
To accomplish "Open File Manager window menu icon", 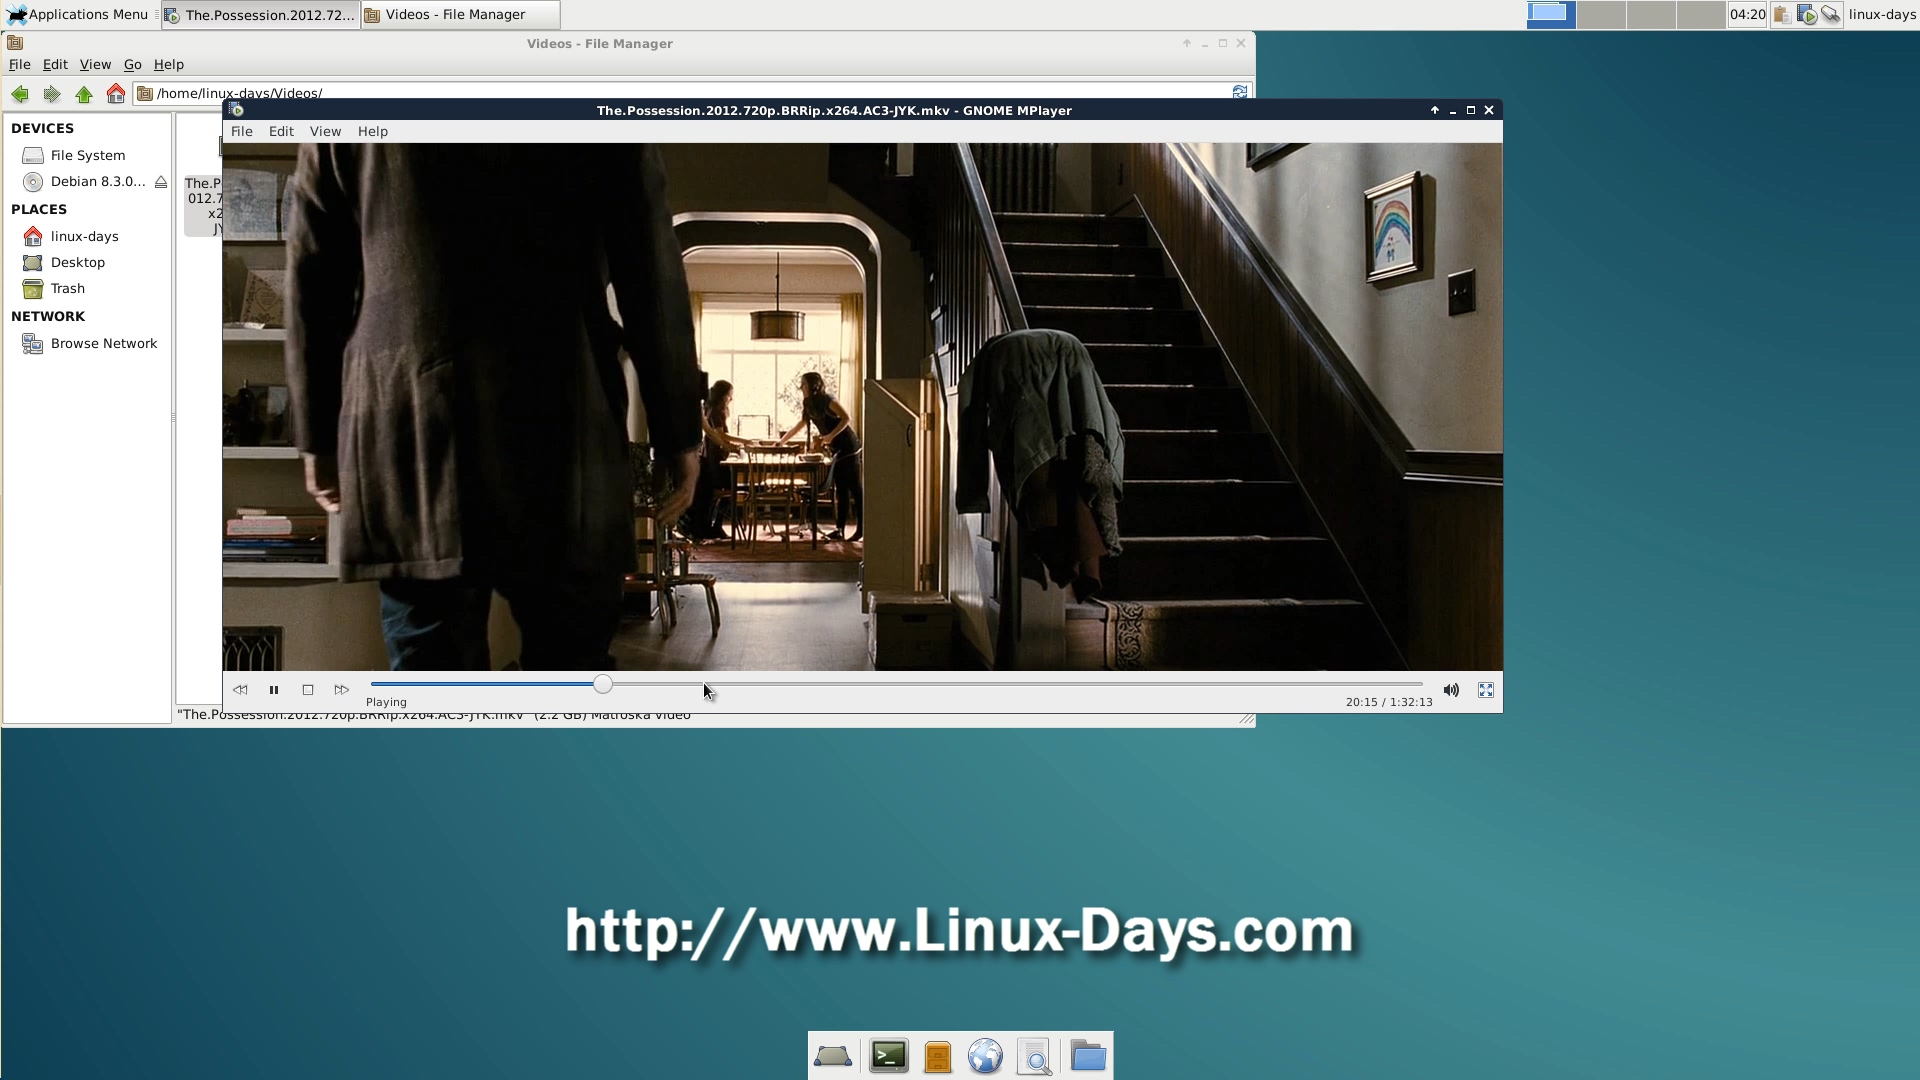I will click(15, 43).
